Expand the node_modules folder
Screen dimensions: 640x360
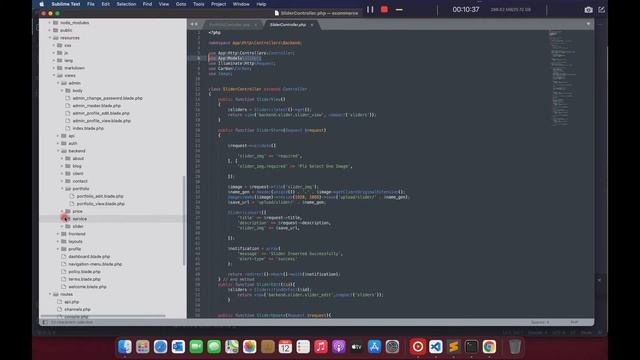(x=50, y=22)
